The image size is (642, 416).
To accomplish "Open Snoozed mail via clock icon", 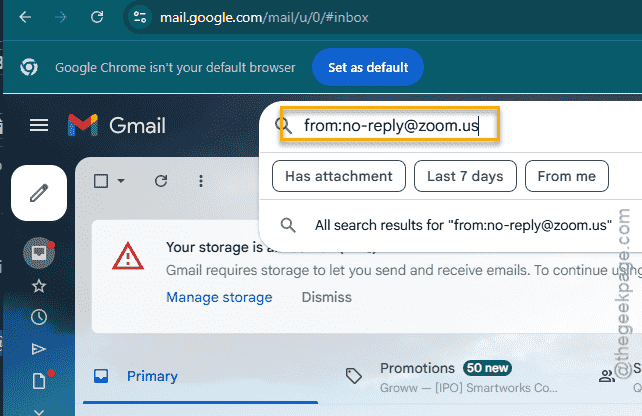I will [x=39, y=317].
